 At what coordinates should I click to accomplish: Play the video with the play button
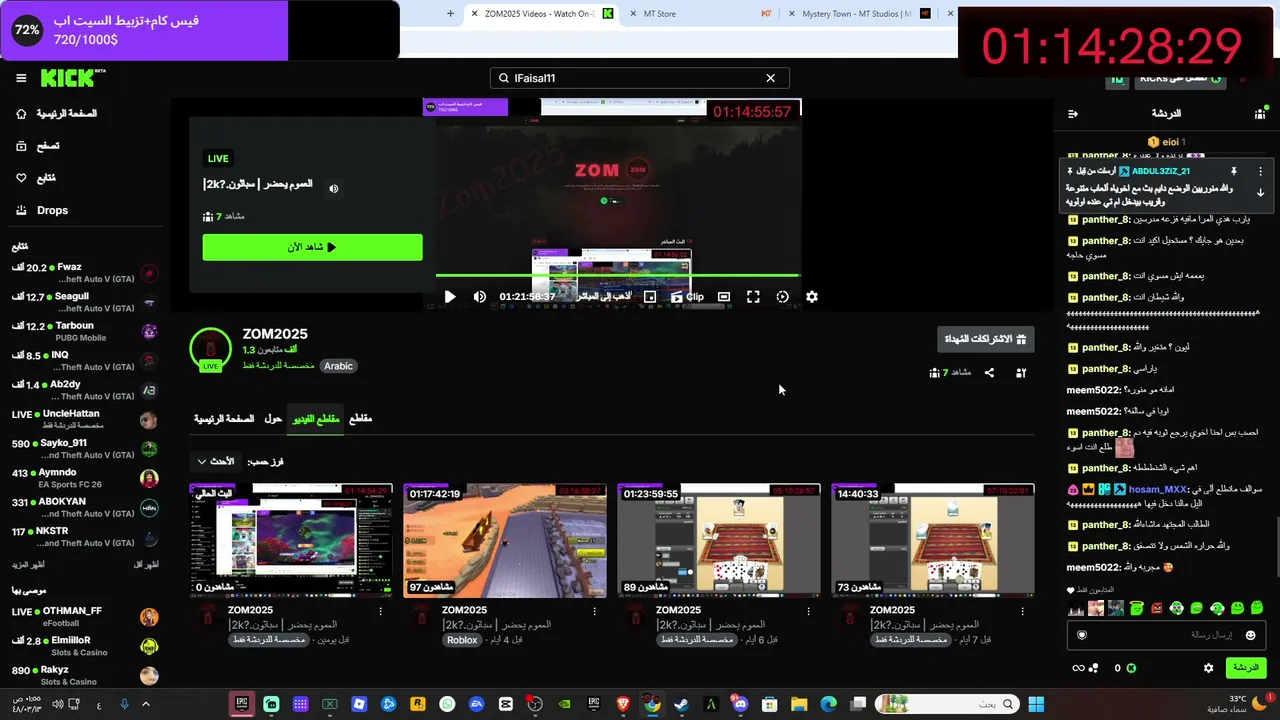coord(449,297)
